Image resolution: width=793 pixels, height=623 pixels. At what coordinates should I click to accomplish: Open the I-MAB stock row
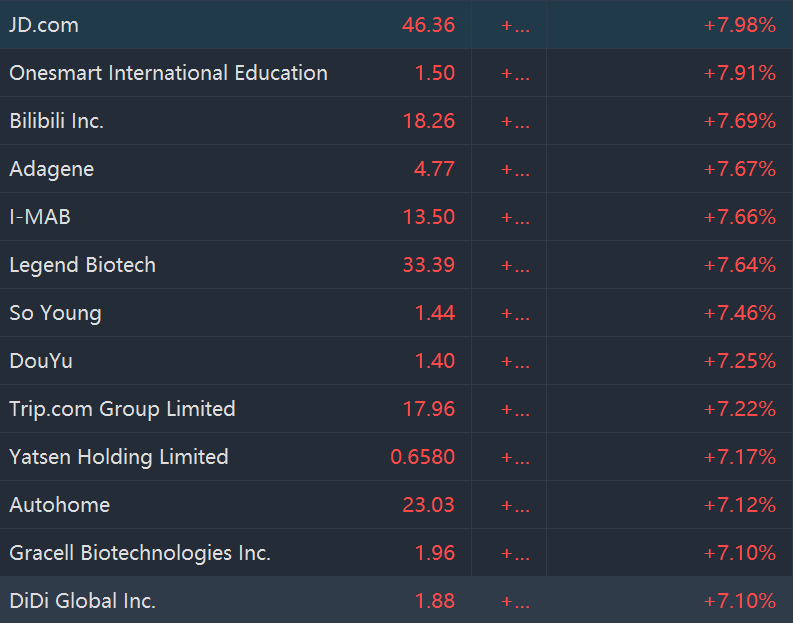pyautogui.click(x=40, y=217)
